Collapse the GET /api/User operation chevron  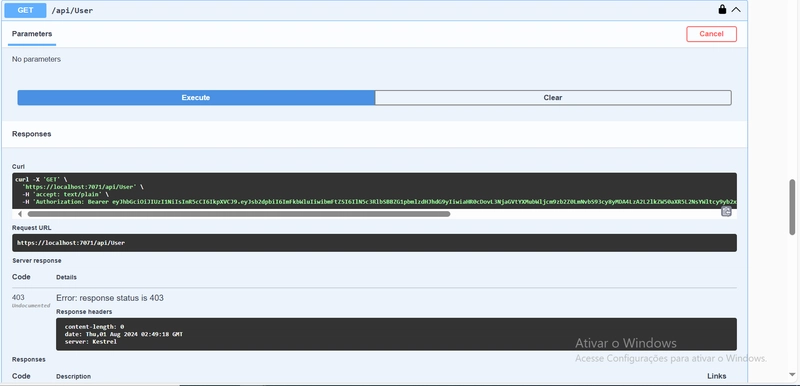click(x=736, y=9)
